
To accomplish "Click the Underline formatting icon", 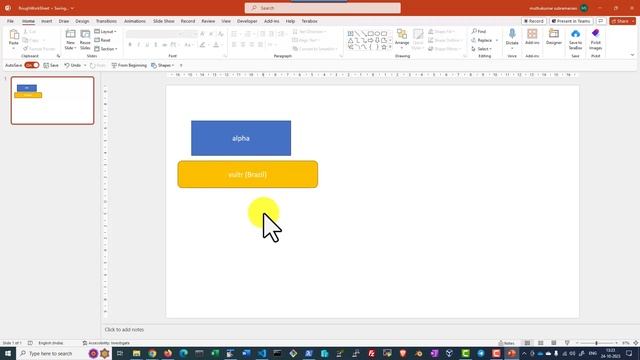I will [x=147, y=45].
